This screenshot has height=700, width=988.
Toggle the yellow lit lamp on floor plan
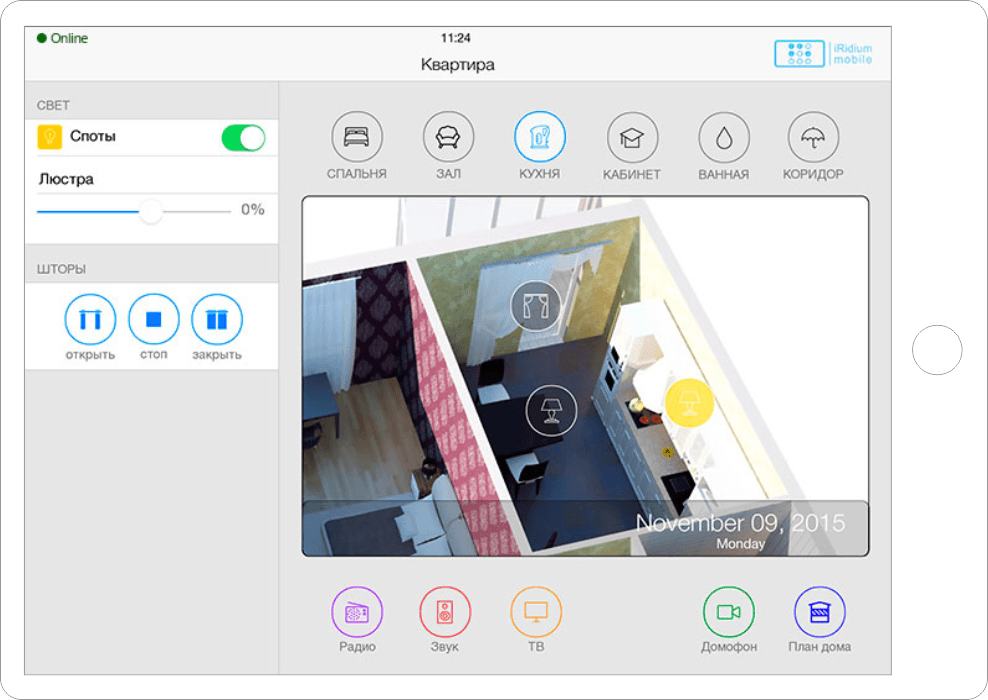click(689, 403)
